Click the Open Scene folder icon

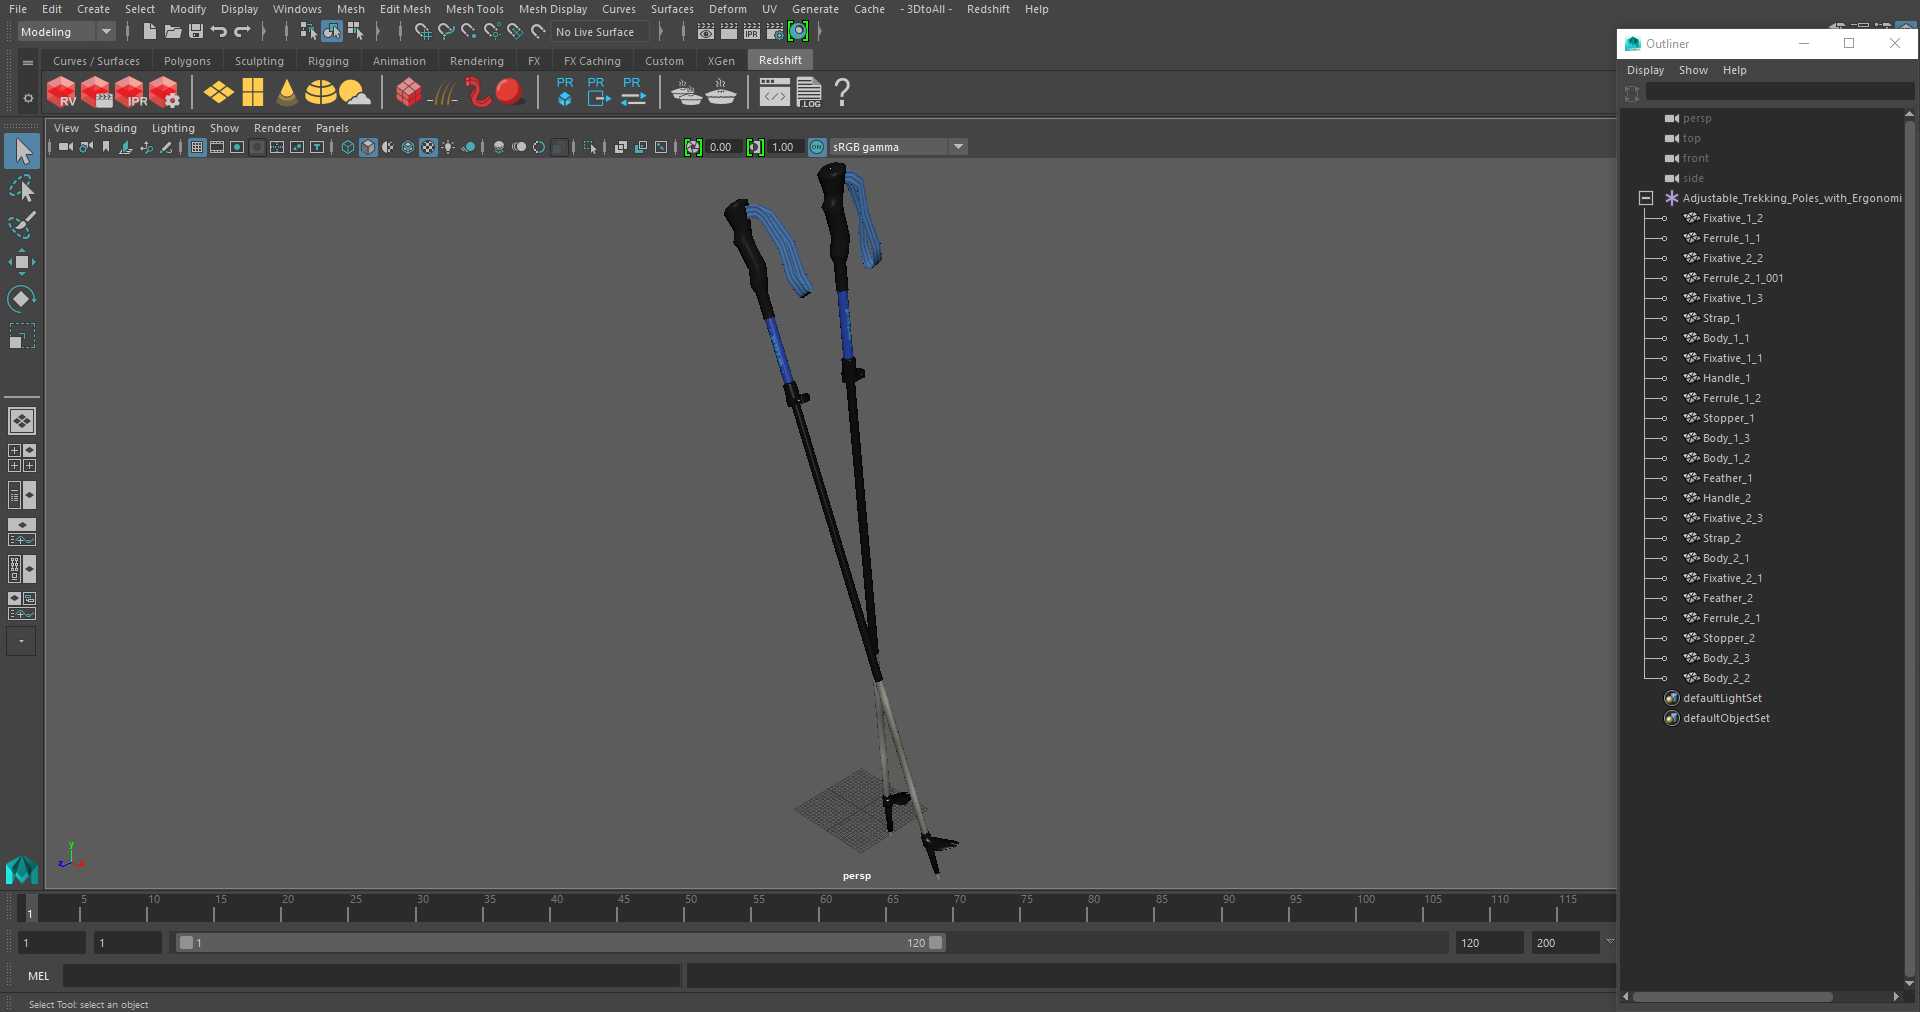172,32
